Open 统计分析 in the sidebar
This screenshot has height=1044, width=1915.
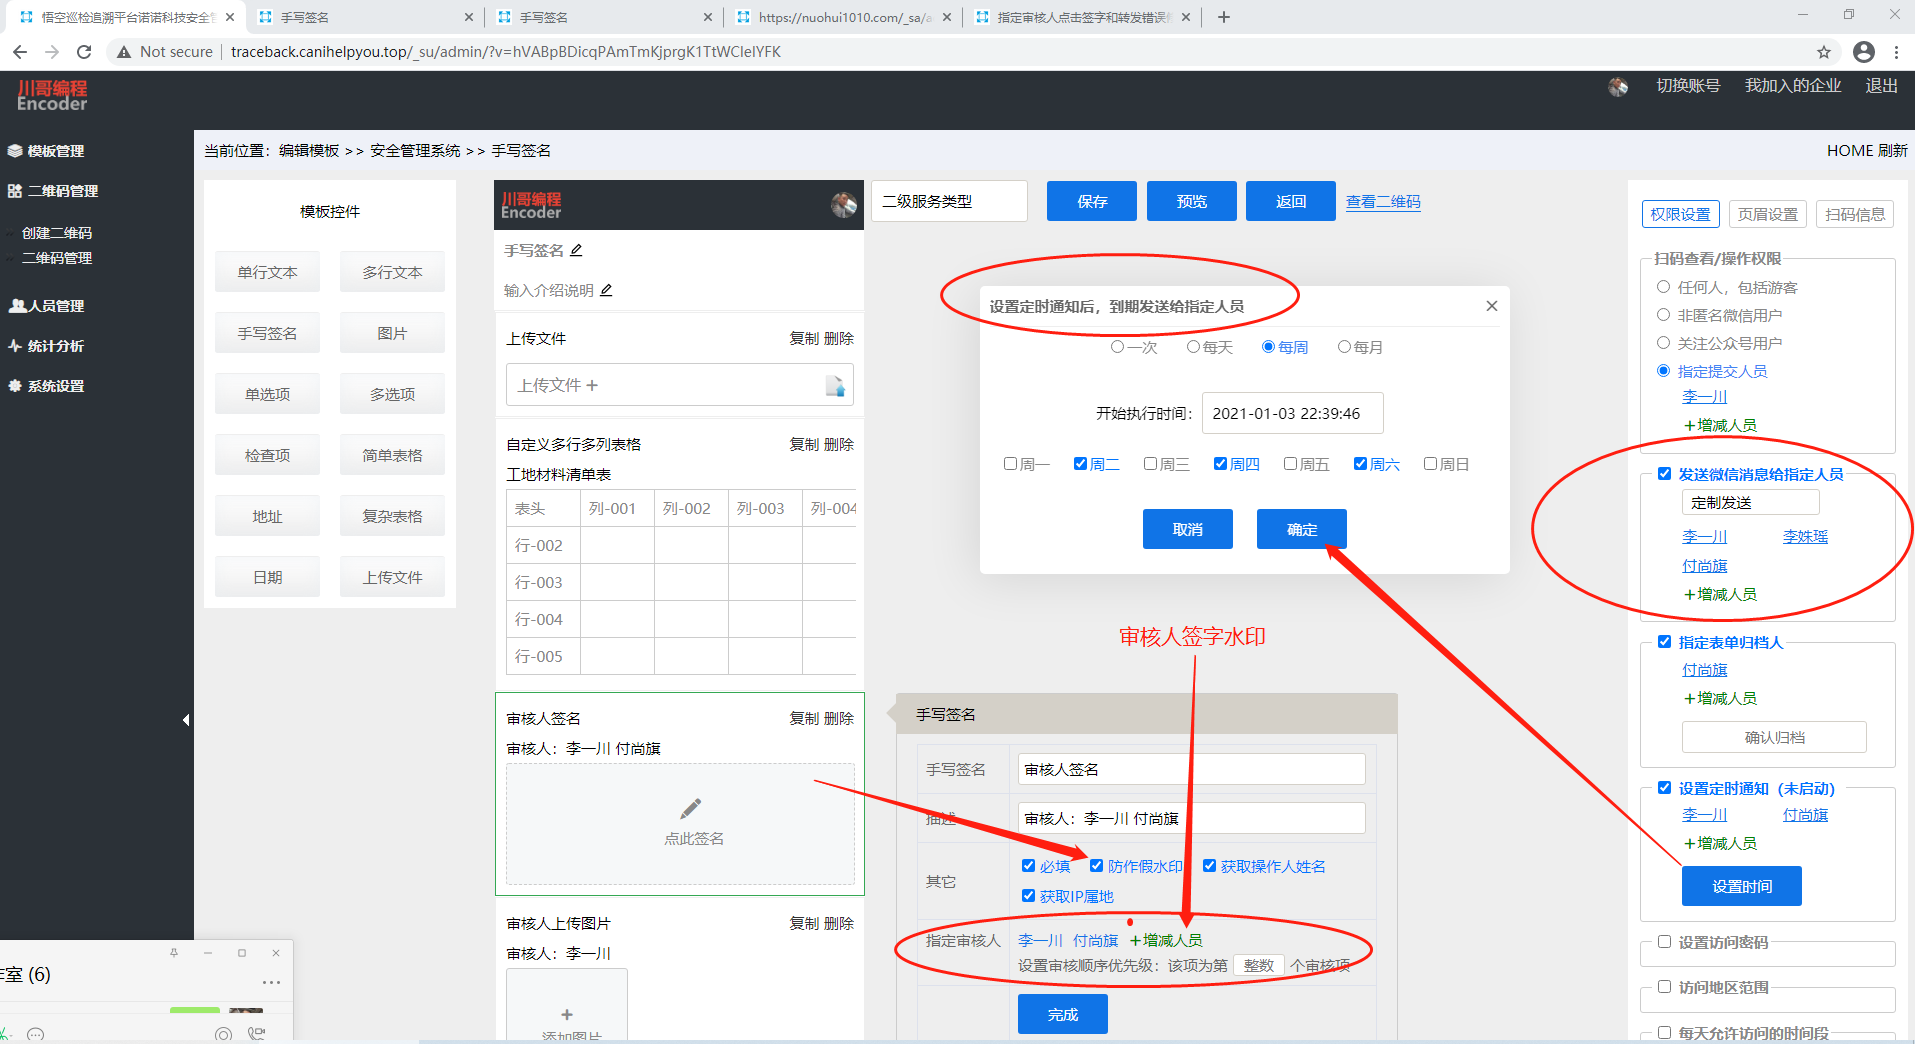[x=56, y=345]
